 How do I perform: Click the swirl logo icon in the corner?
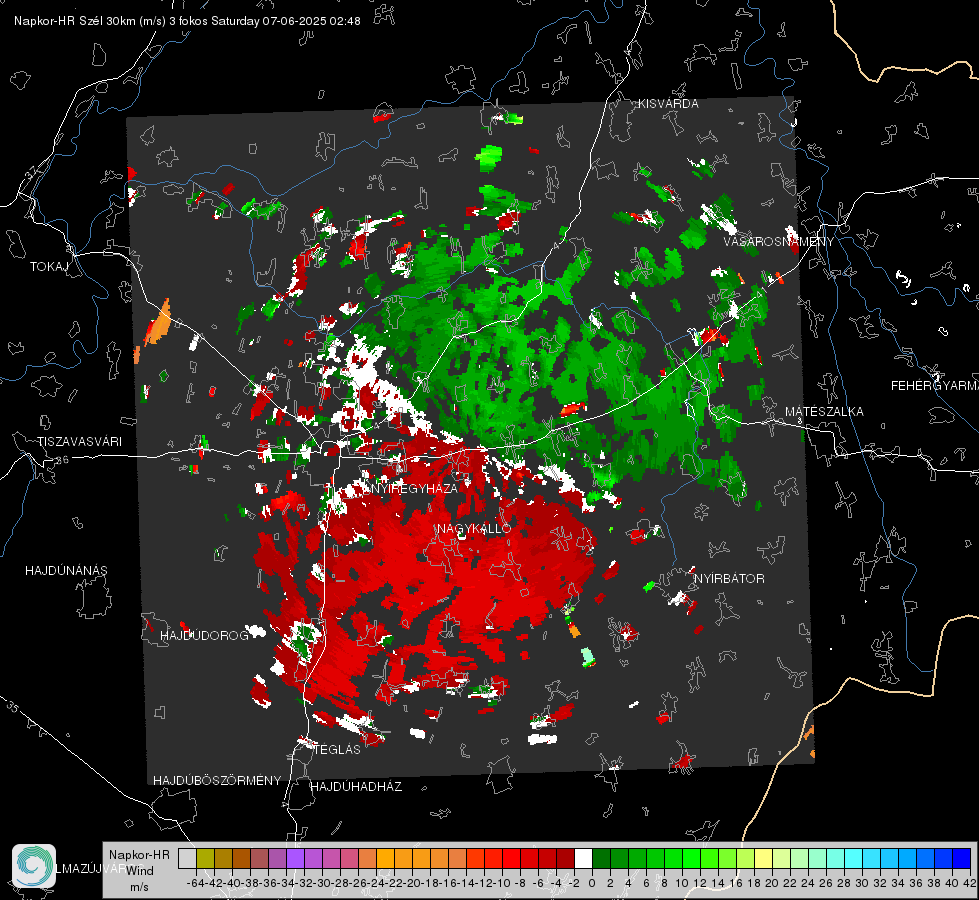click(x=34, y=866)
